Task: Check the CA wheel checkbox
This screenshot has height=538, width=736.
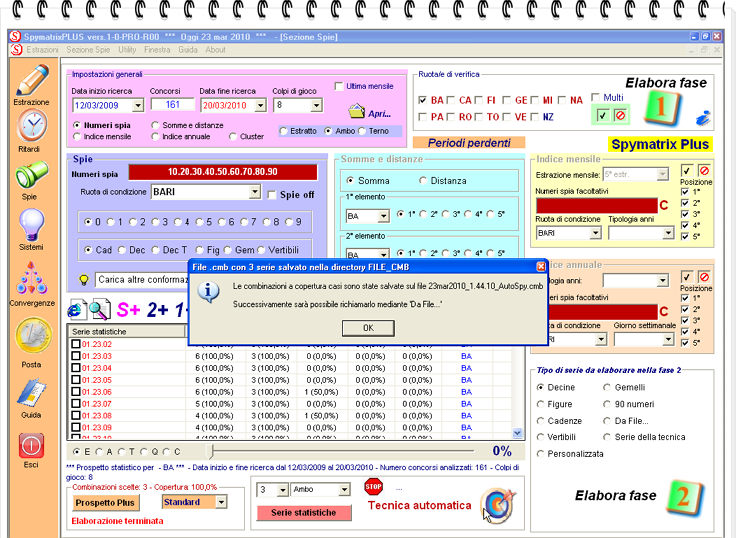Action: point(451,100)
